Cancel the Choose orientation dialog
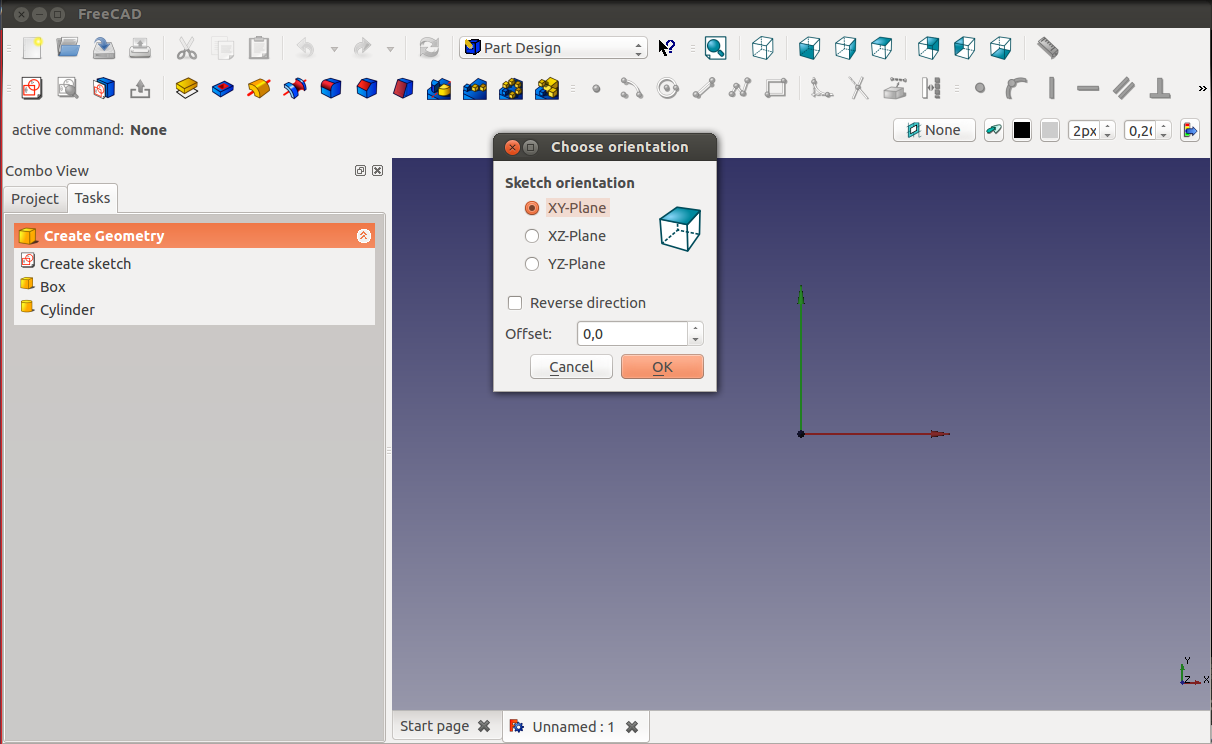The height and width of the screenshot is (744, 1212). pyautogui.click(x=571, y=367)
